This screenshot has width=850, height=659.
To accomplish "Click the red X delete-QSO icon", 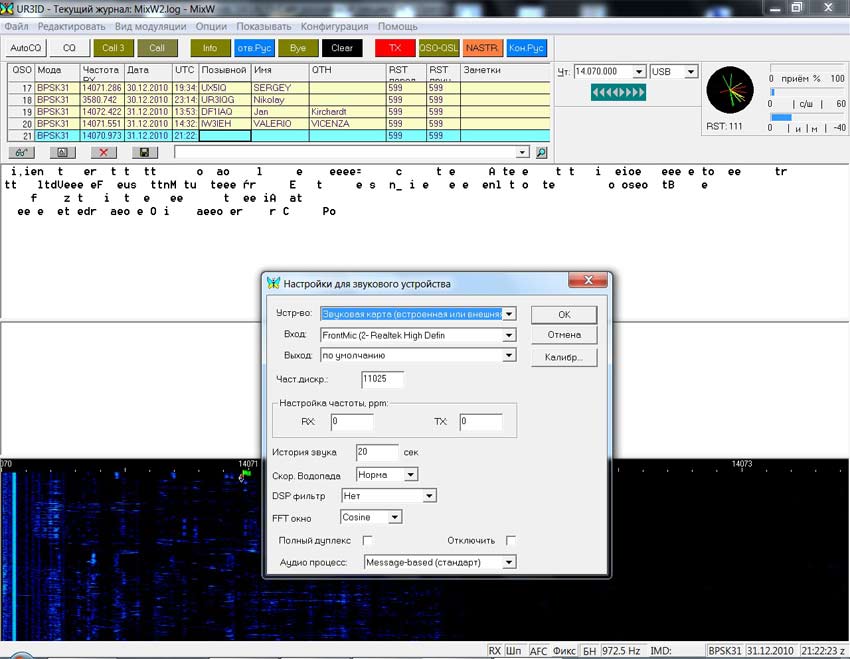I will 102,153.
